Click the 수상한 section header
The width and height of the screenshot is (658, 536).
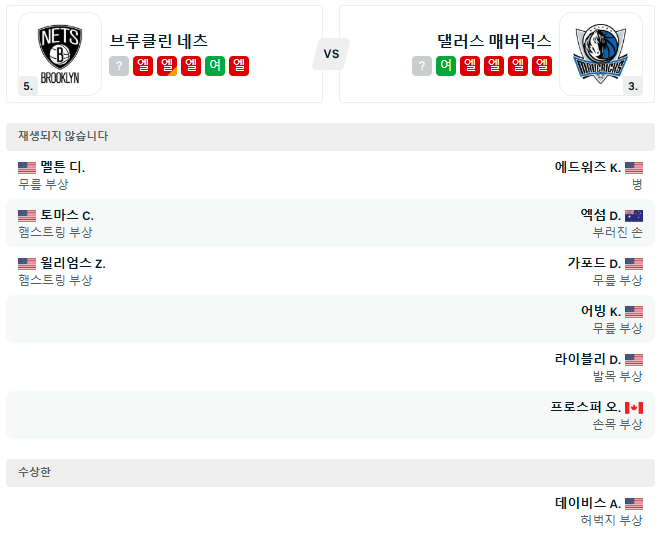[x=34, y=472]
